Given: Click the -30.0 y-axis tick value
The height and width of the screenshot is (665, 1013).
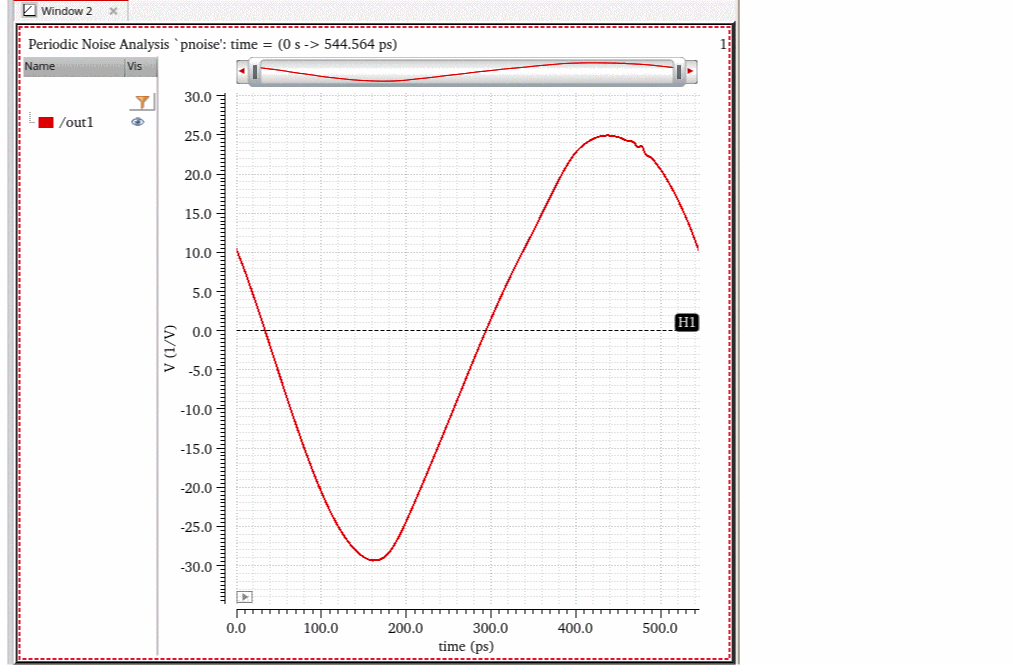Looking at the screenshot, I should (196, 567).
